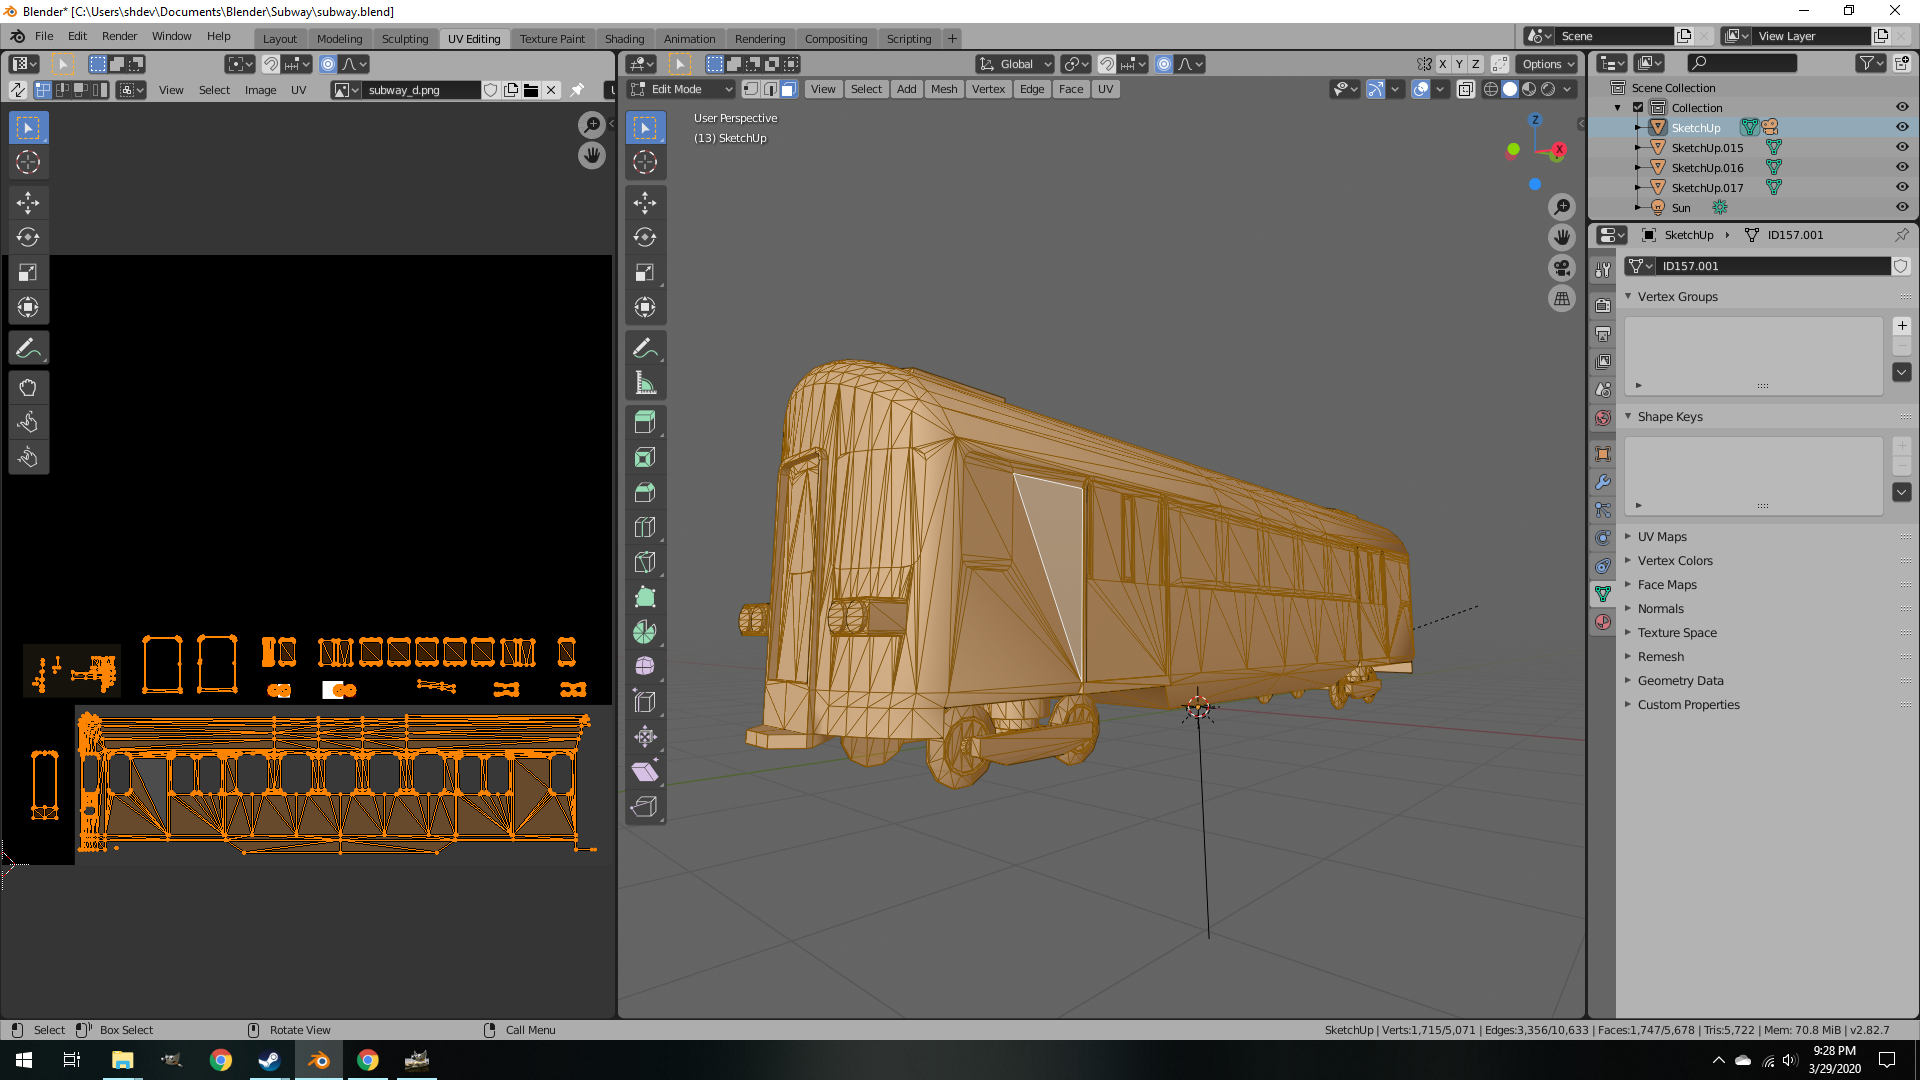Screen dimensions: 1920x1080
Task: Open the Options dropdown in viewport header
Action: tap(1548, 64)
